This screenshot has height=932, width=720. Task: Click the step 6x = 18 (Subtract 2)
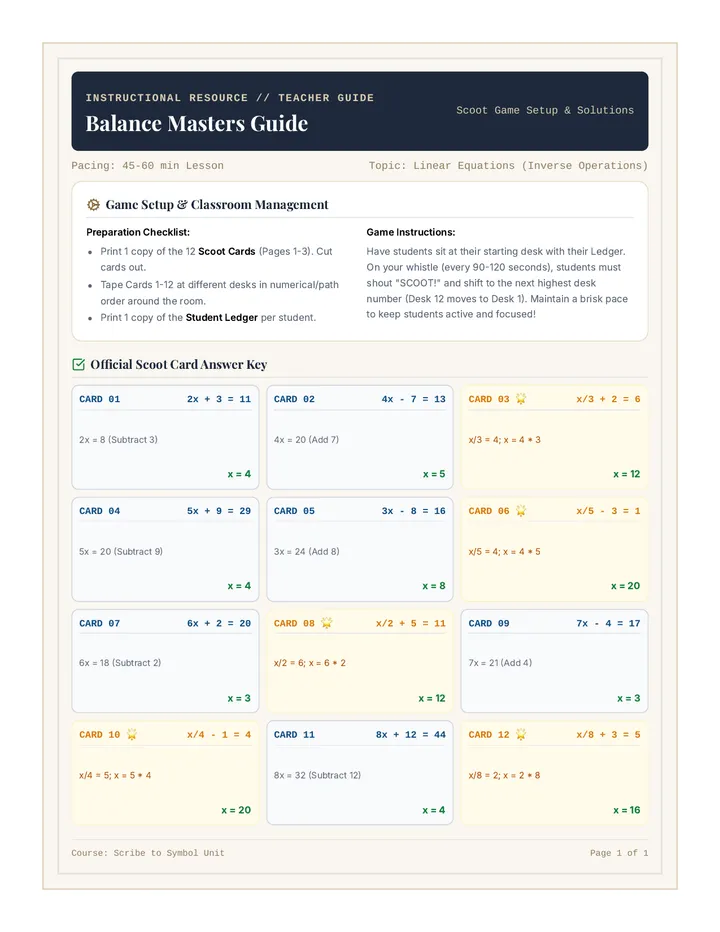tap(120, 663)
